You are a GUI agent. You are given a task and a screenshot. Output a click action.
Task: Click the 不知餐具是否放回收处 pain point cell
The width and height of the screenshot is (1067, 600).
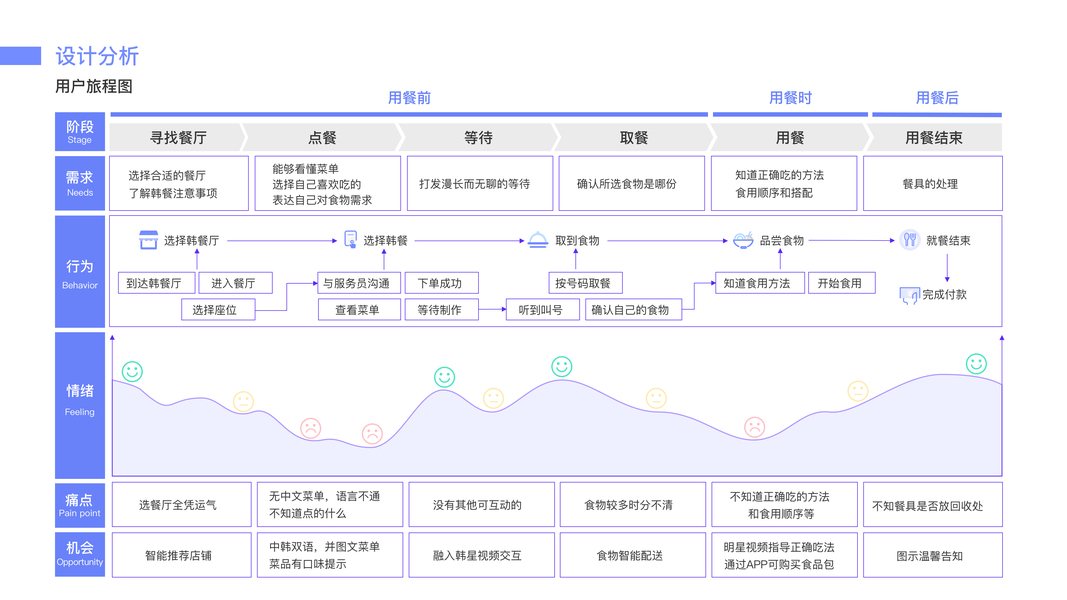click(933, 505)
